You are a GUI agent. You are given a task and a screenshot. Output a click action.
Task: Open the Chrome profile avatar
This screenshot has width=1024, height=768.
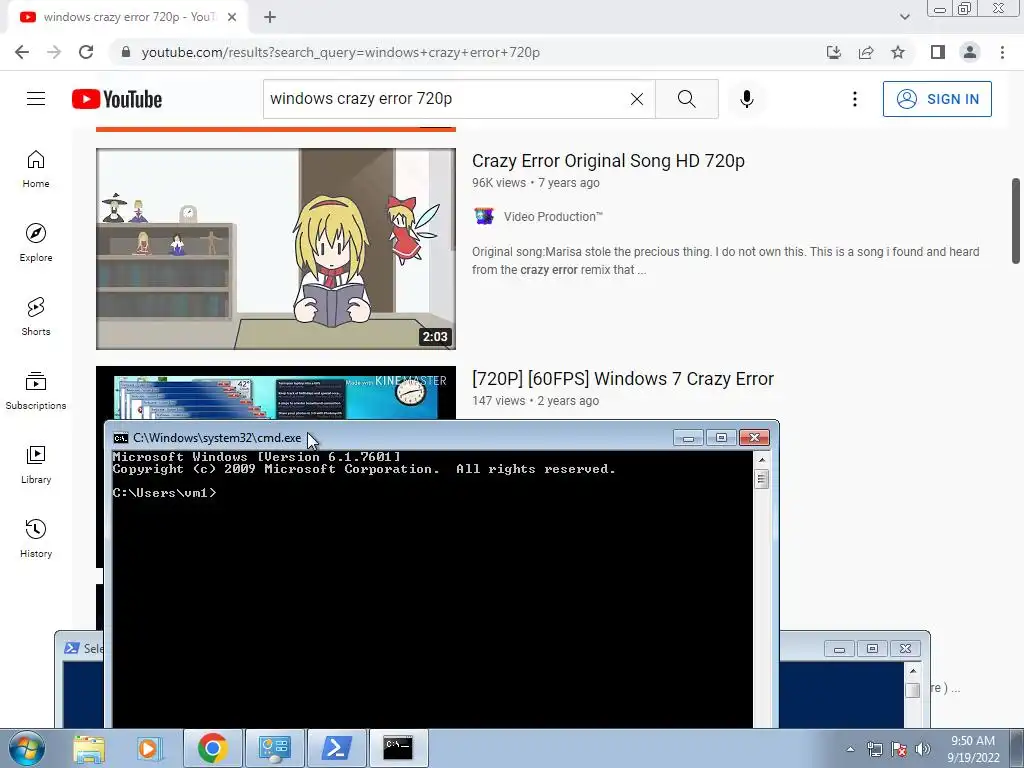click(970, 52)
